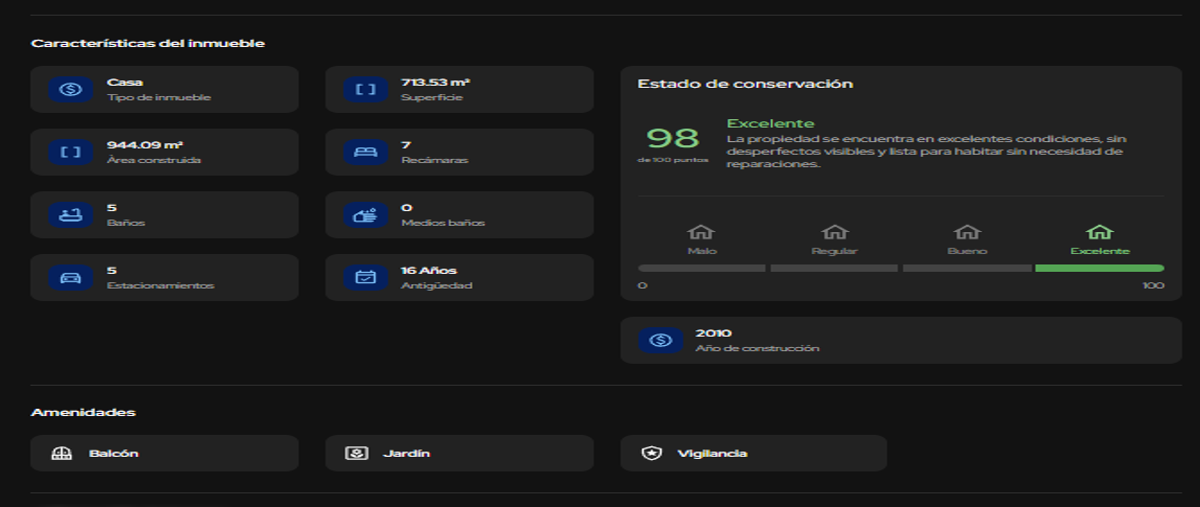Click the 'de 100 puntos' caption
This screenshot has width=1200, height=507.
pyautogui.click(x=672, y=160)
